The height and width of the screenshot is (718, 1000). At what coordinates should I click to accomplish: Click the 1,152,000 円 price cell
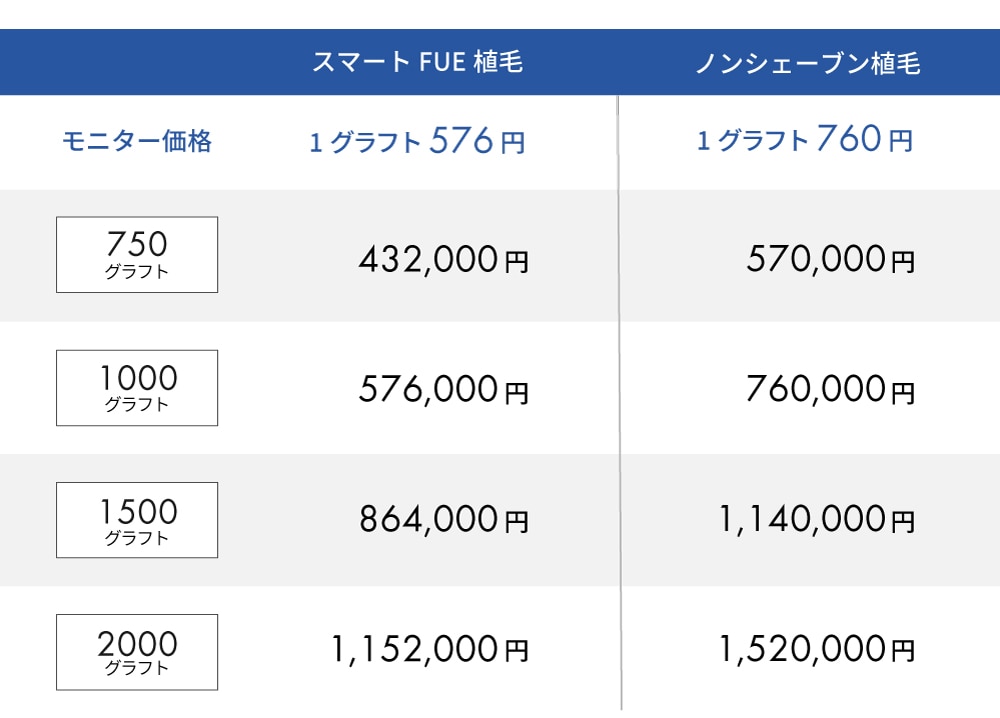coord(430,649)
